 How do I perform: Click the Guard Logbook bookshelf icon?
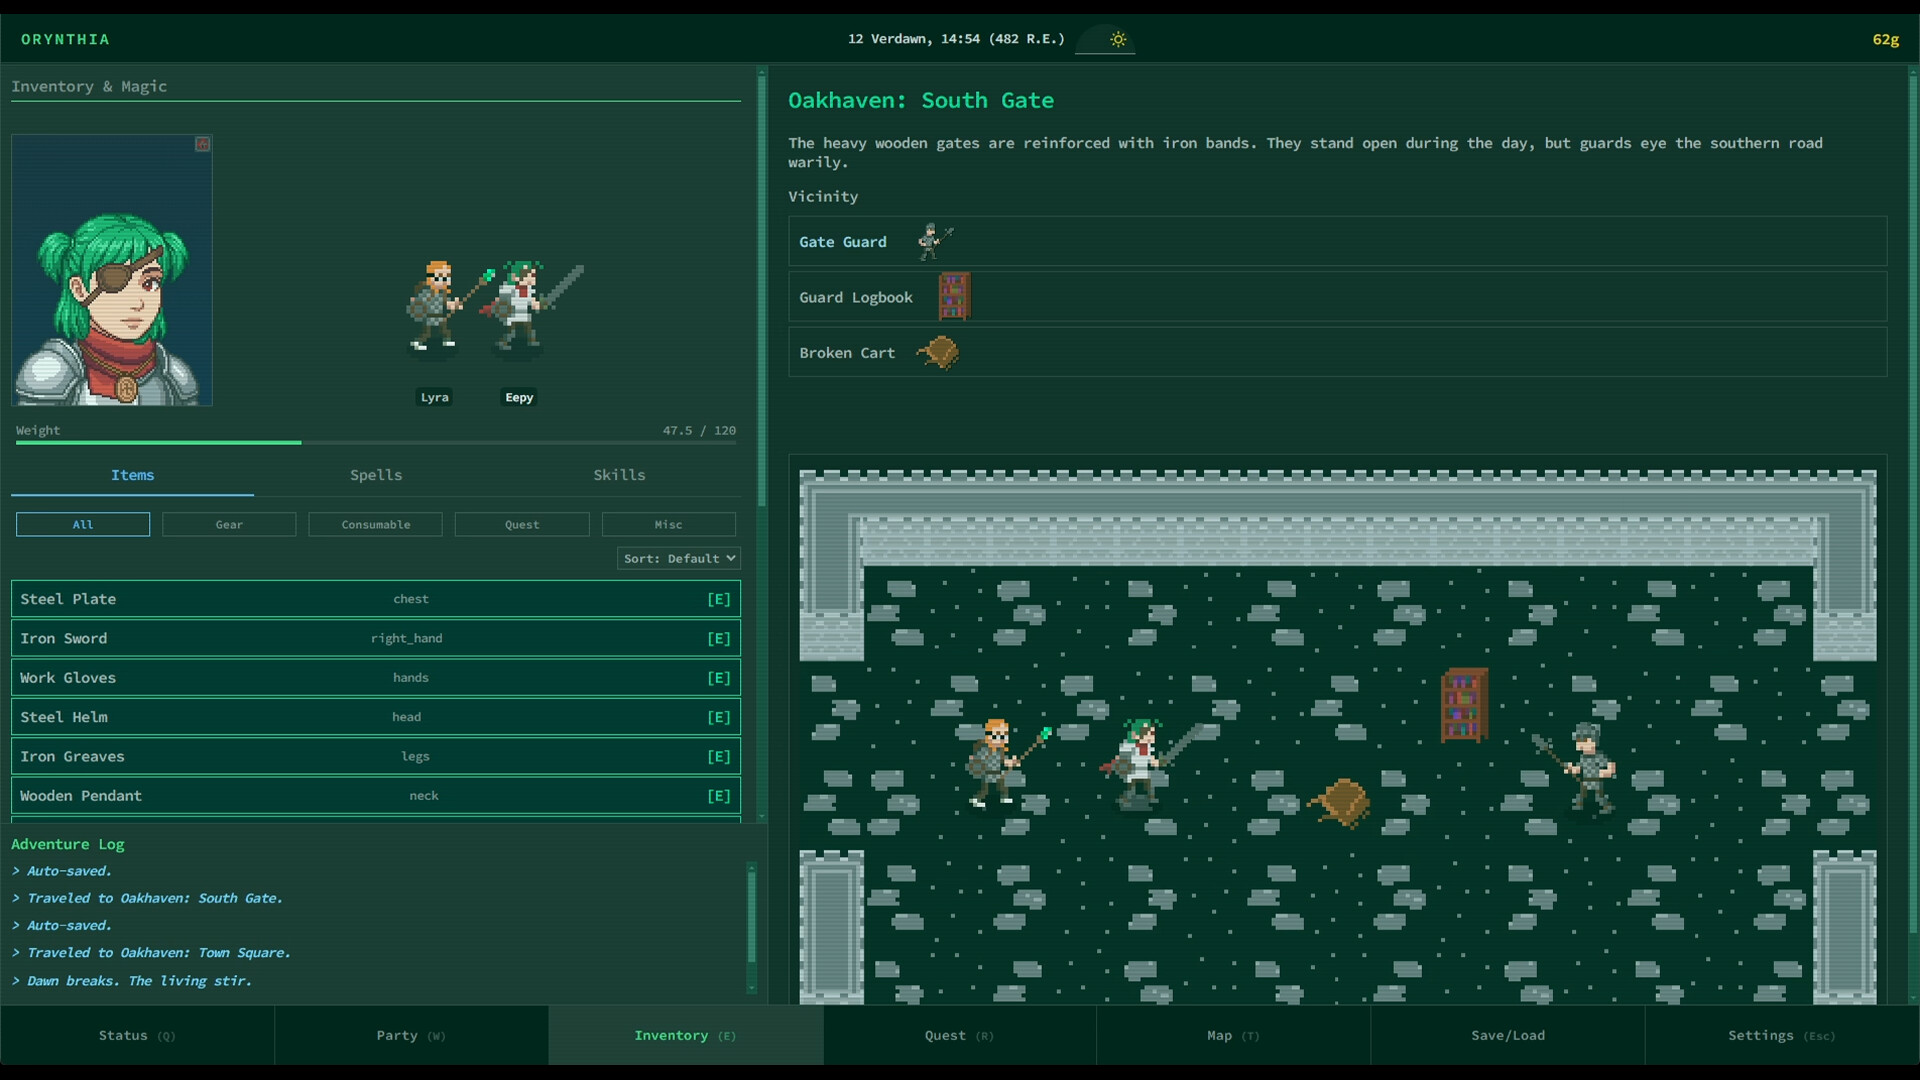[x=954, y=296]
